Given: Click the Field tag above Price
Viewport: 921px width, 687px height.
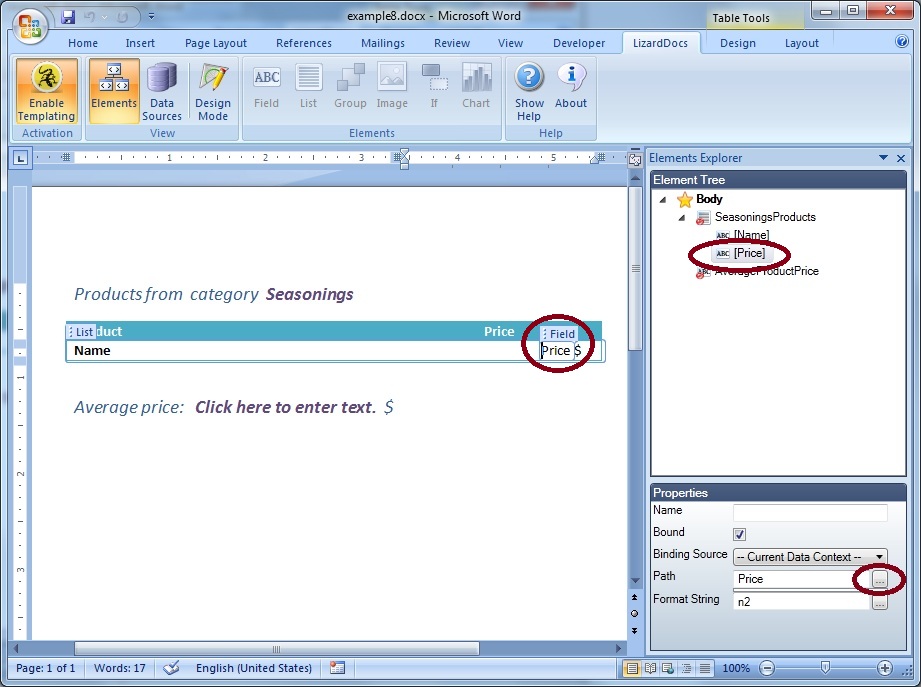Looking at the screenshot, I should [559, 334].
